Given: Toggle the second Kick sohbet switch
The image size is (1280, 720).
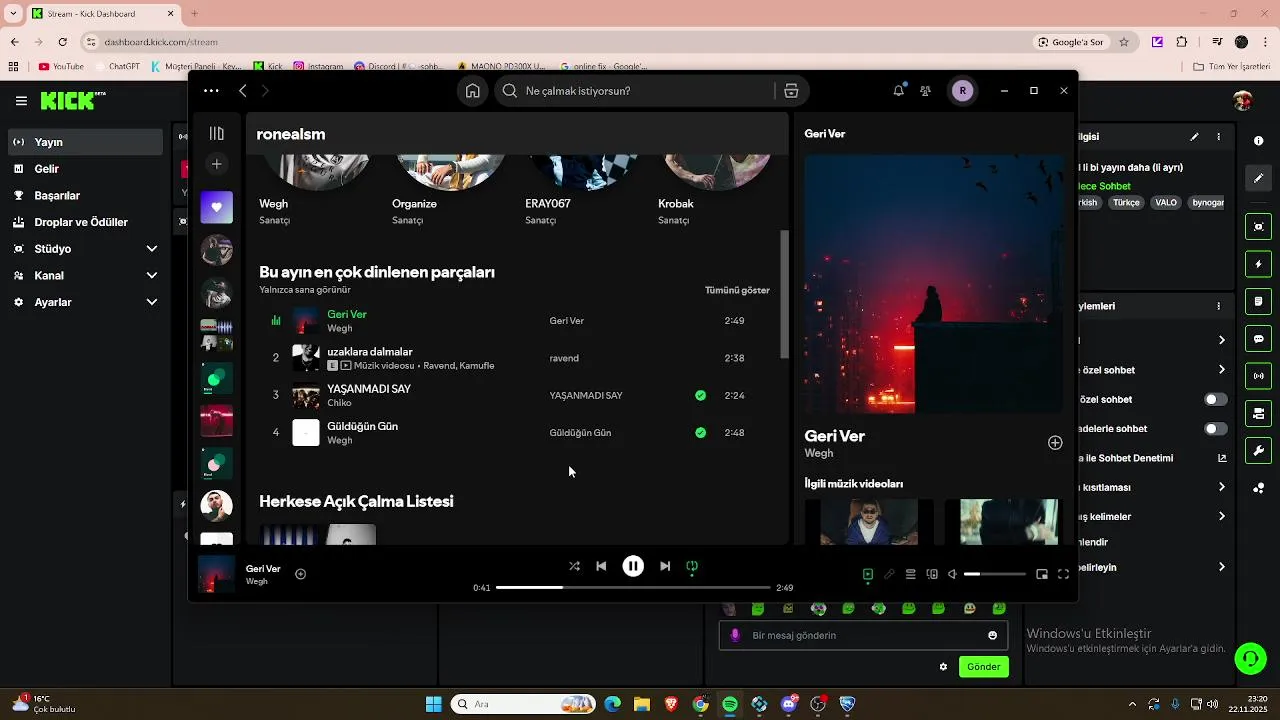Looking at the screenshot, I should pos(1215,429).
